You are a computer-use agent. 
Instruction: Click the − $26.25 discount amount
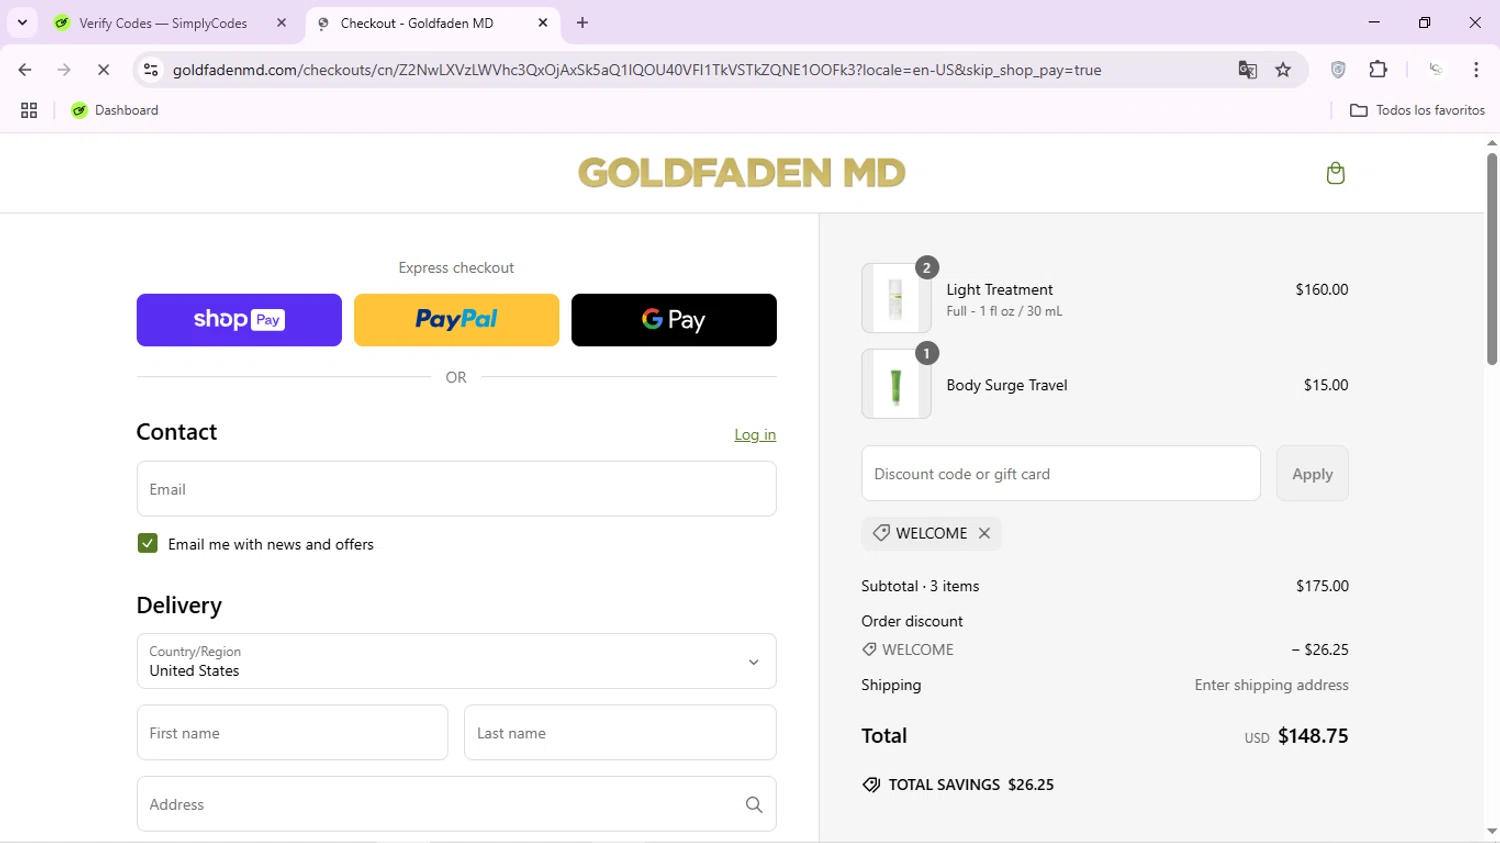click(x=1320, y=650)
